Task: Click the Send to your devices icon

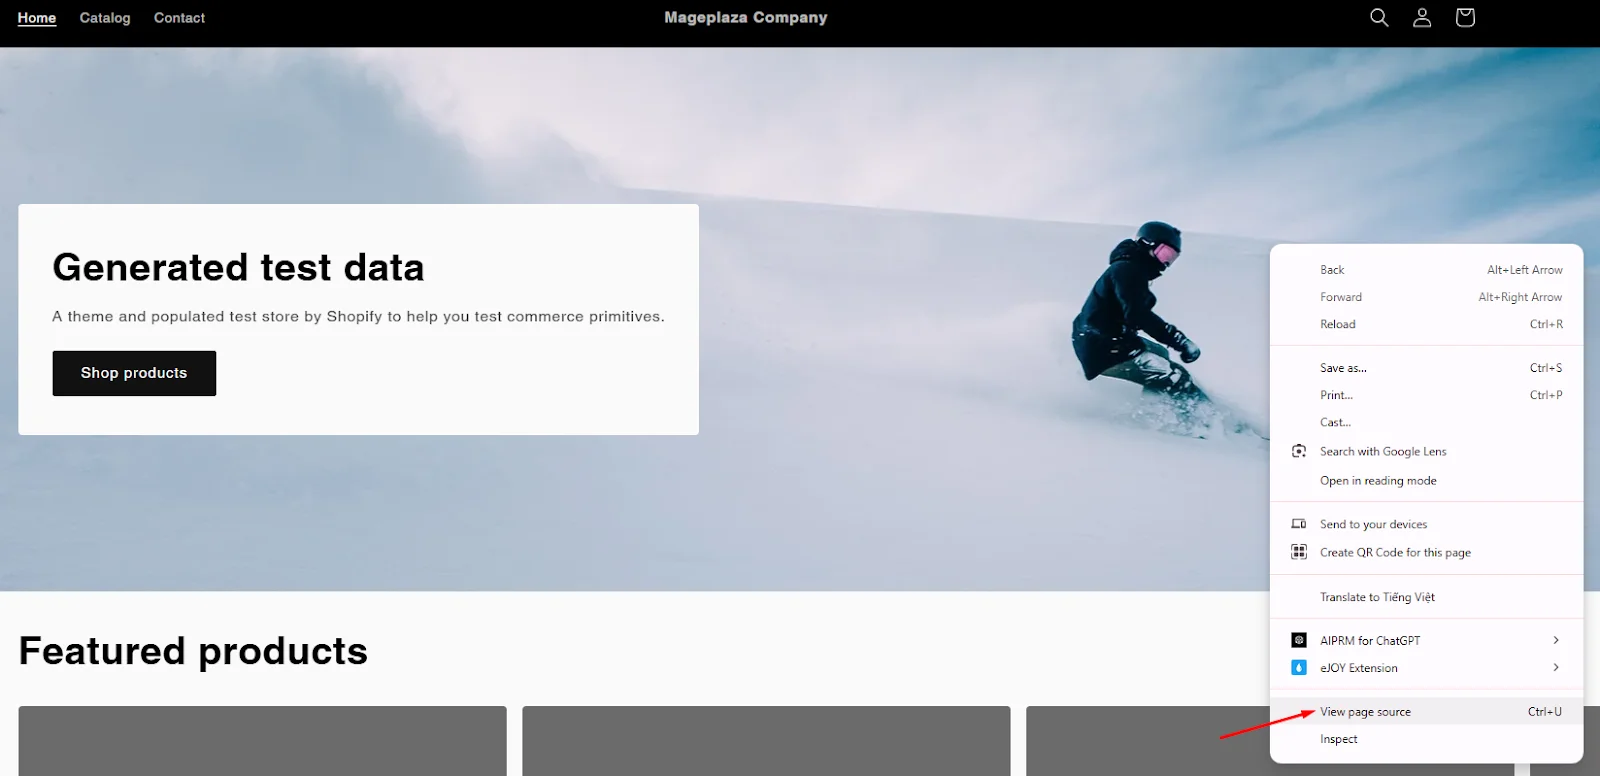Action: pyautogui.click(x=1299, y=524)
